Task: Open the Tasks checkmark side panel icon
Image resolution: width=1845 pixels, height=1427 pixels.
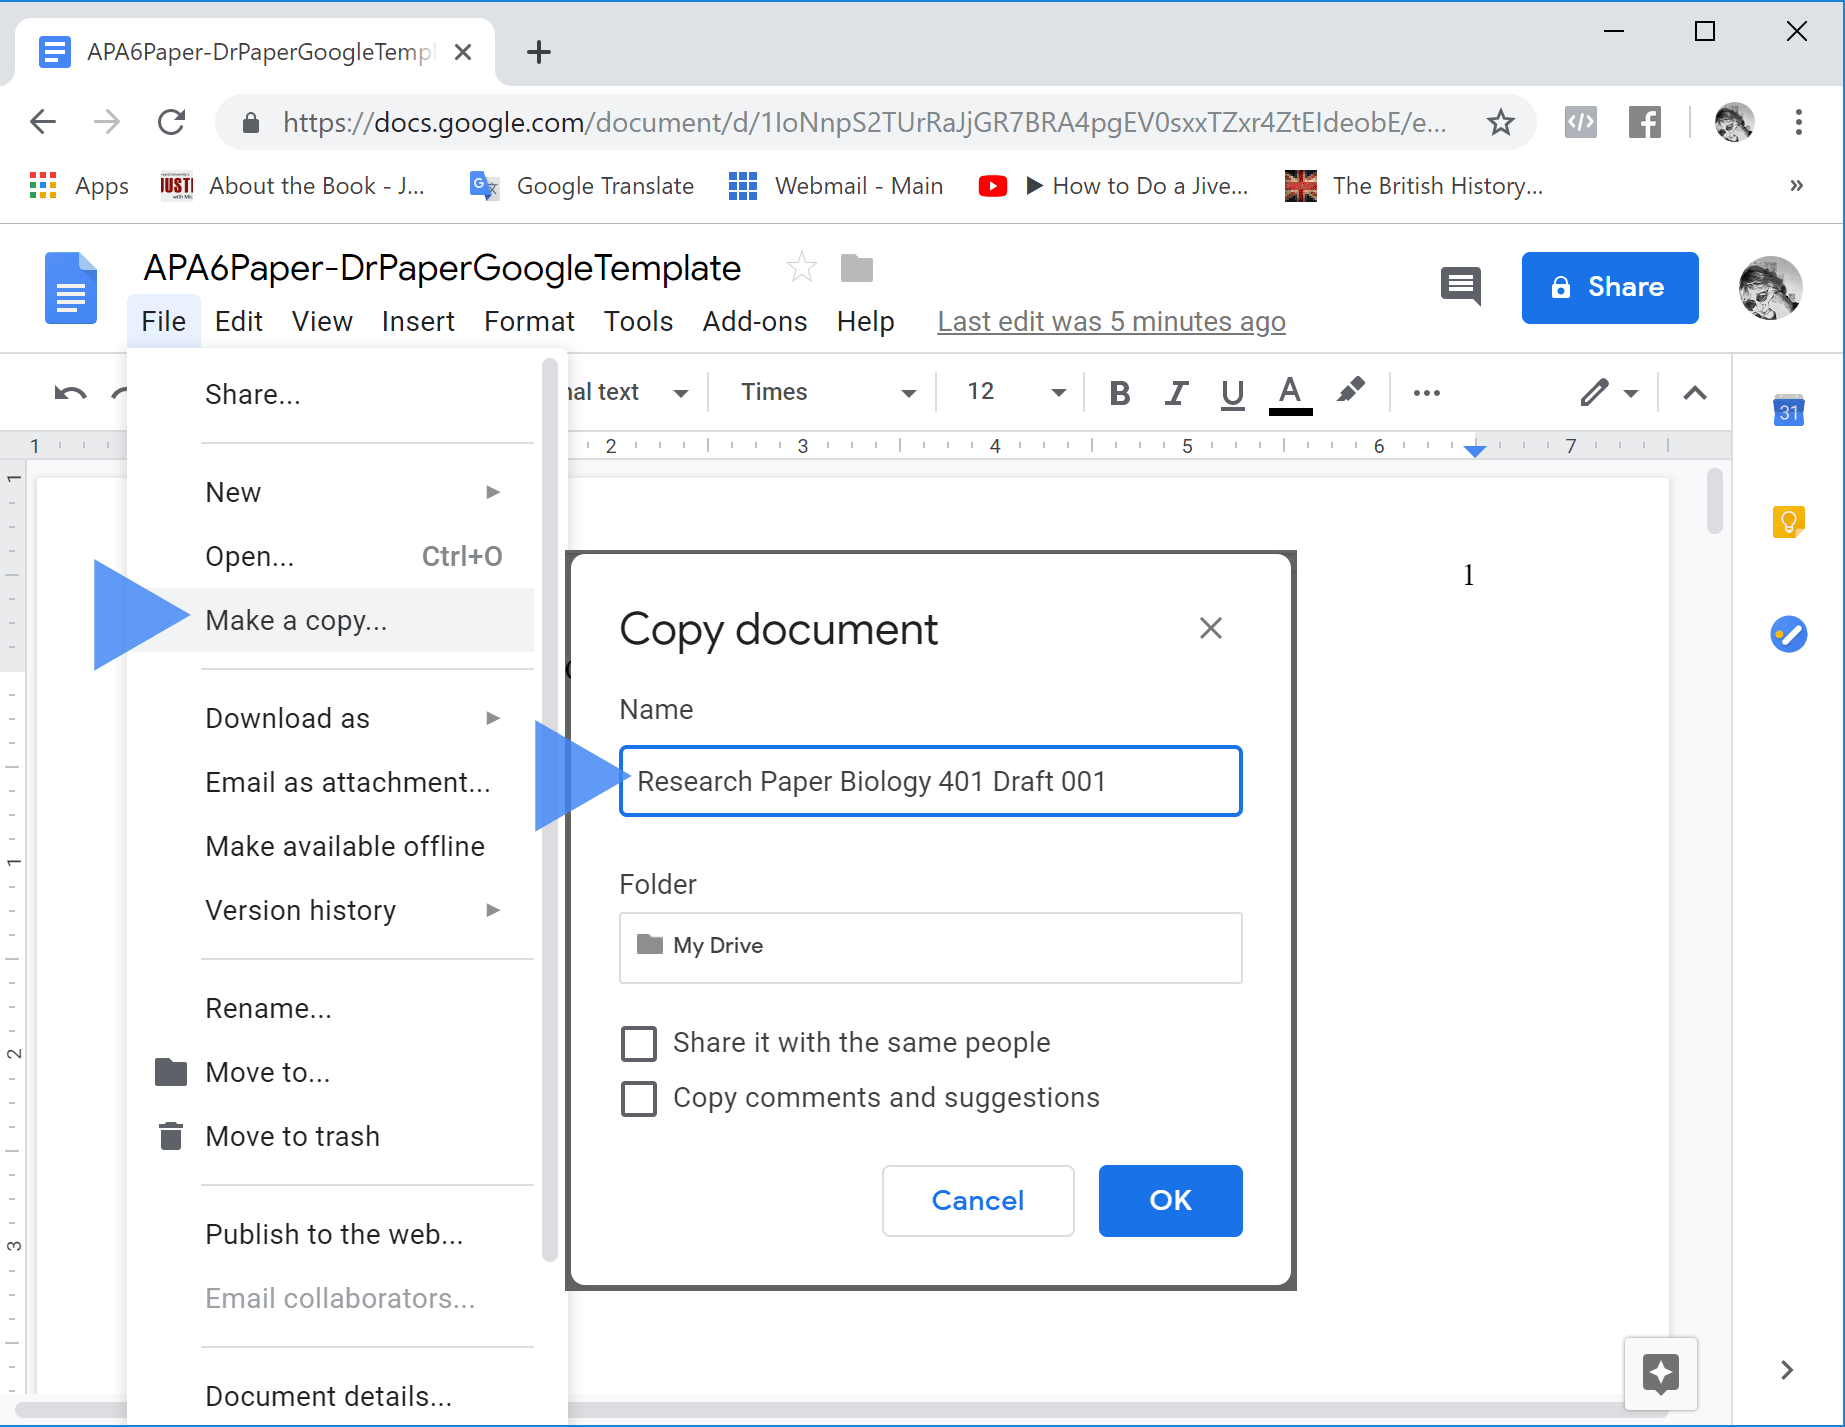Action: (x=1788, y=634)
